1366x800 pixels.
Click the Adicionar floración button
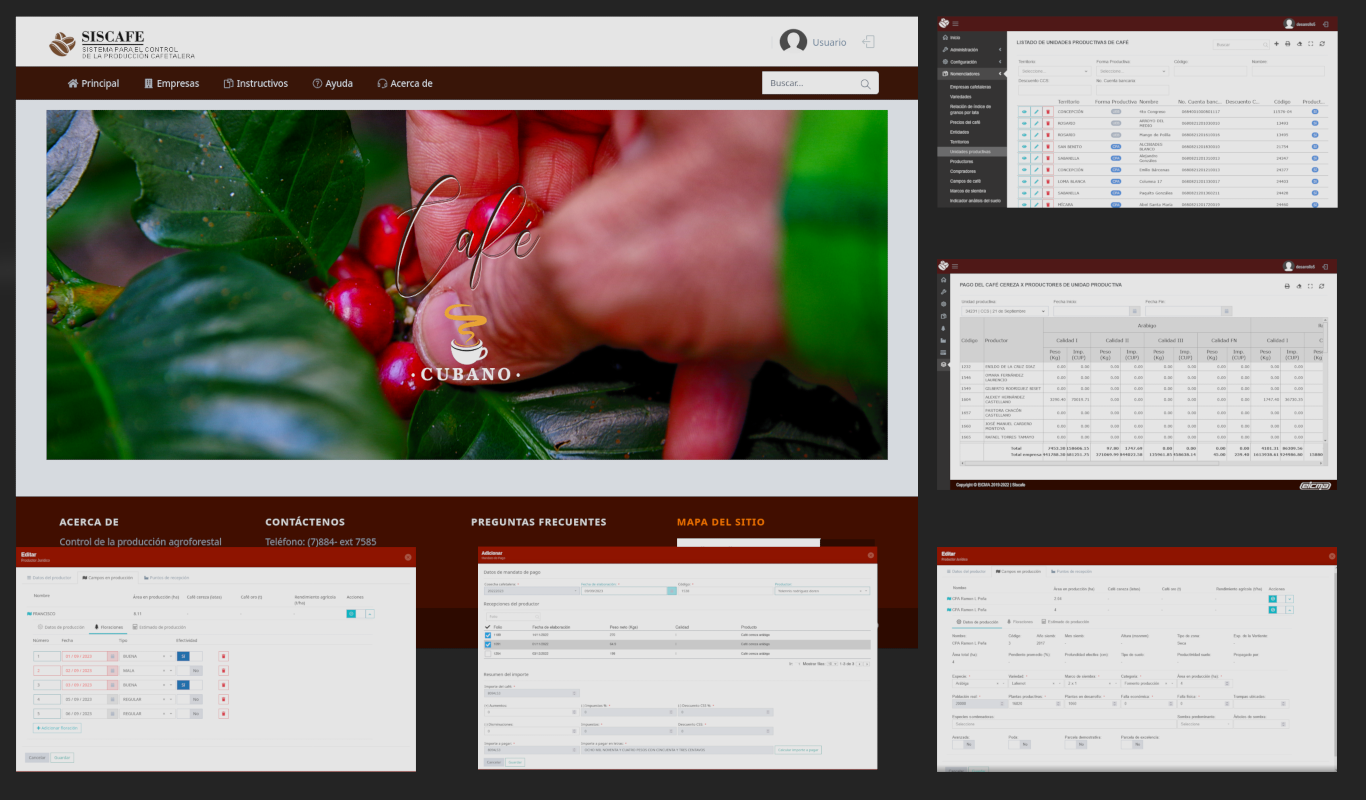click(57, 727)
